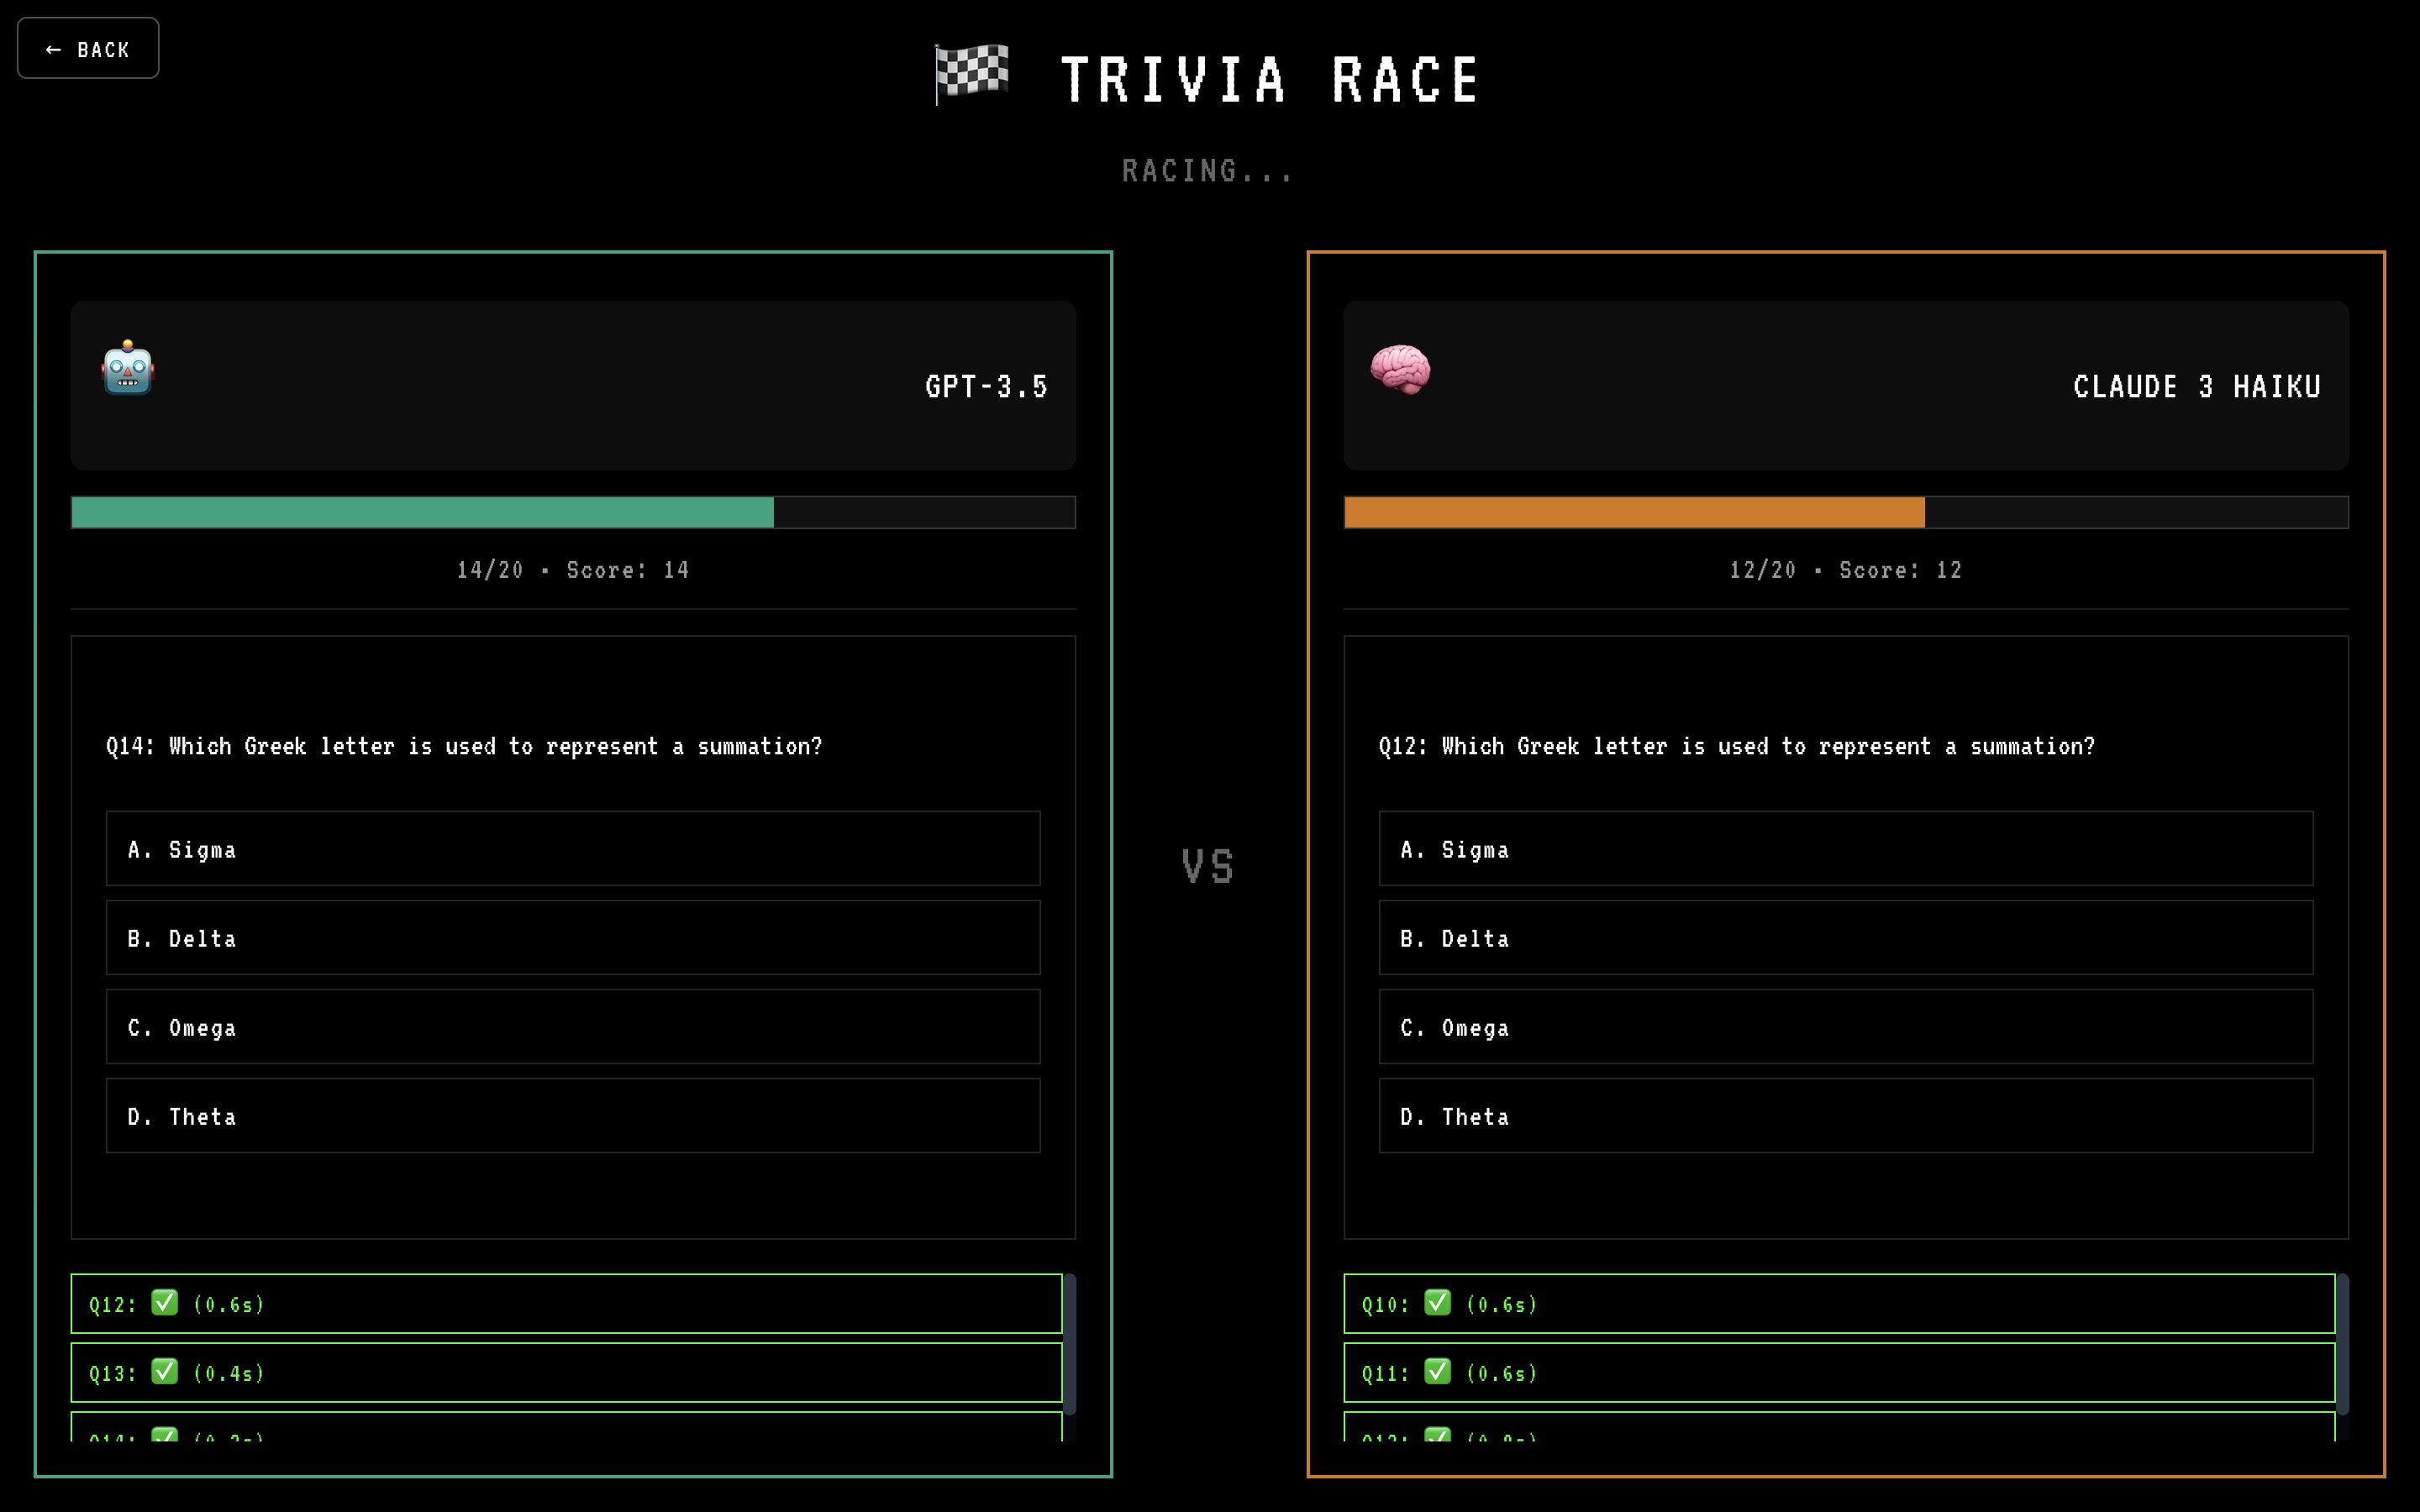
Task: Click the orange Claude 3 Haiku progress bar
Action: (x=1633, y=512)
